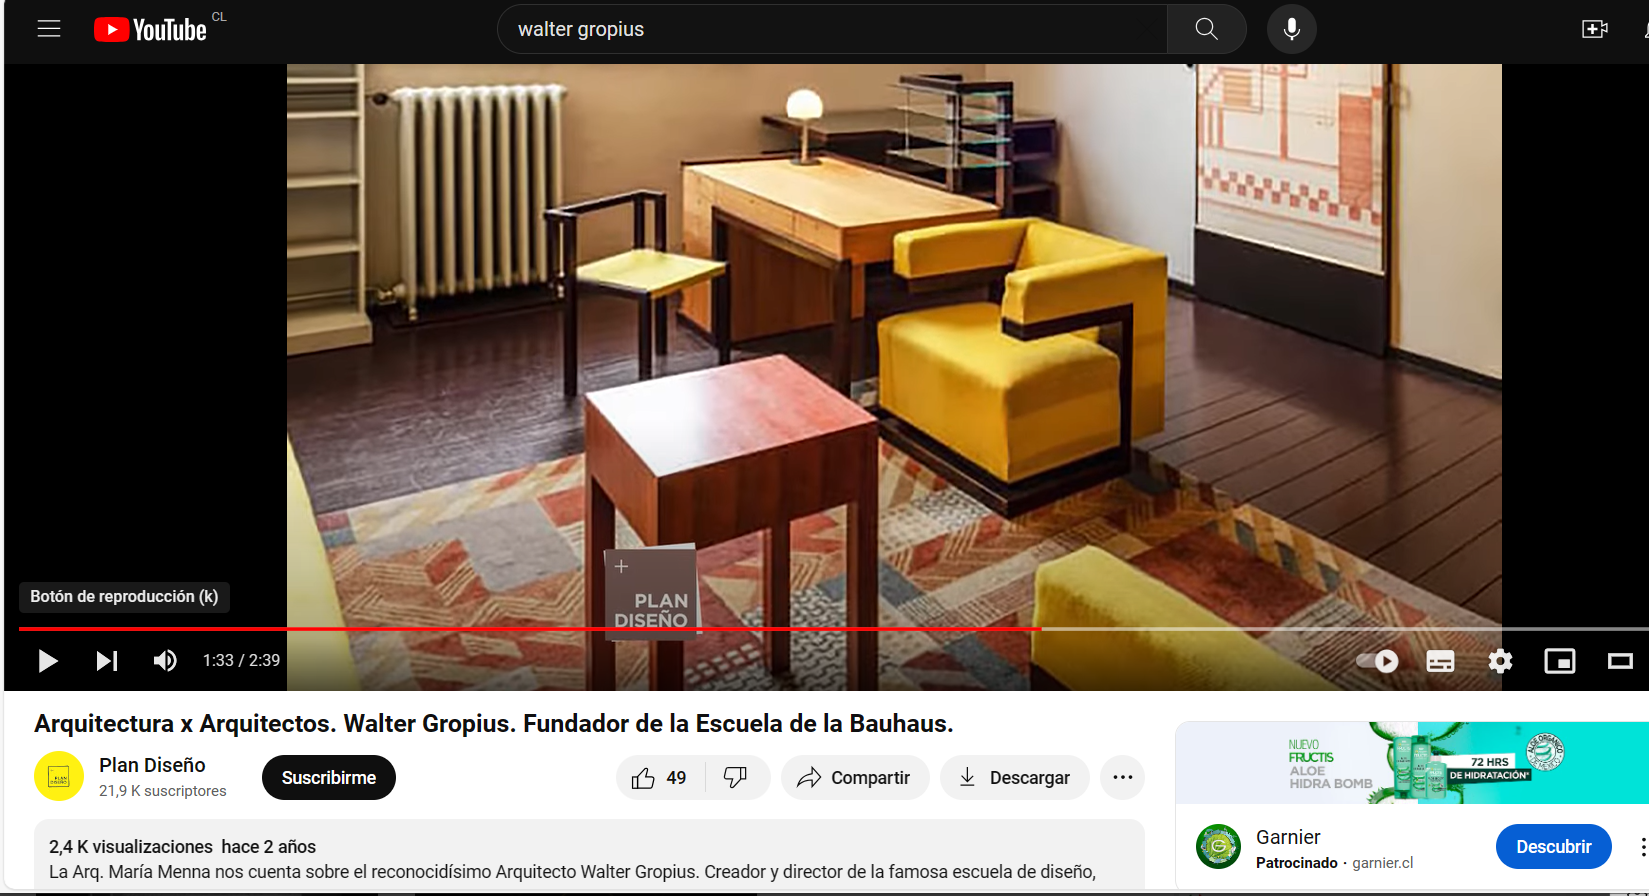This screenshot has height=896, width=1649.
Task: Dislike the video
Action: [736, 777]
